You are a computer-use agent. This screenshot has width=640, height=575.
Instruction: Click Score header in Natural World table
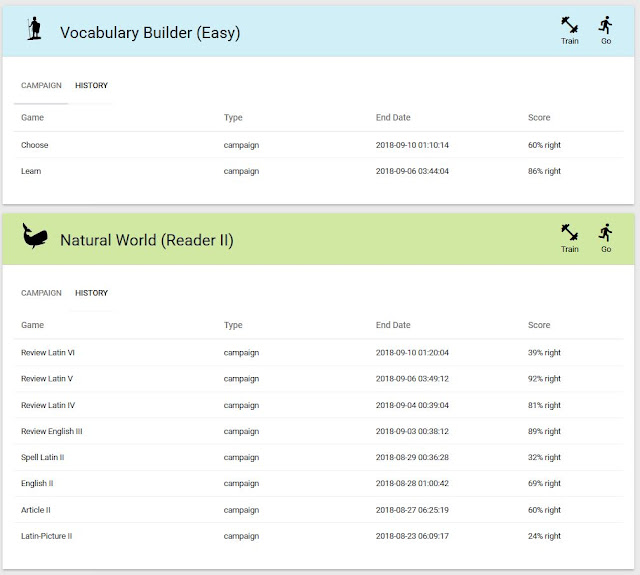pos(539,325)
